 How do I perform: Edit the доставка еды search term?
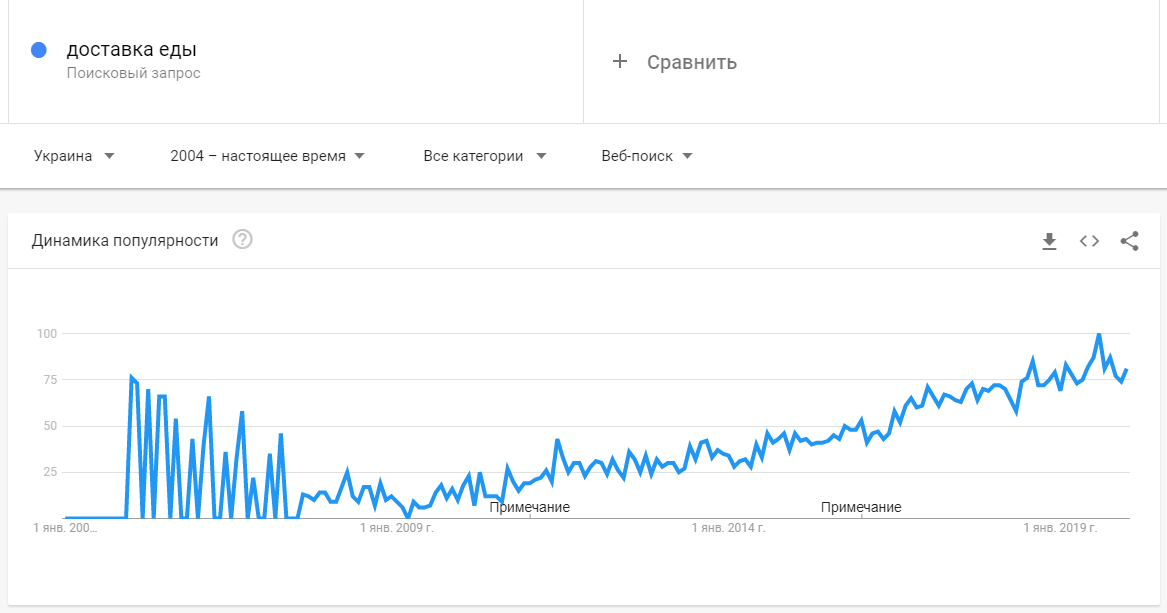pyautogui.click(x=132, y=50)
